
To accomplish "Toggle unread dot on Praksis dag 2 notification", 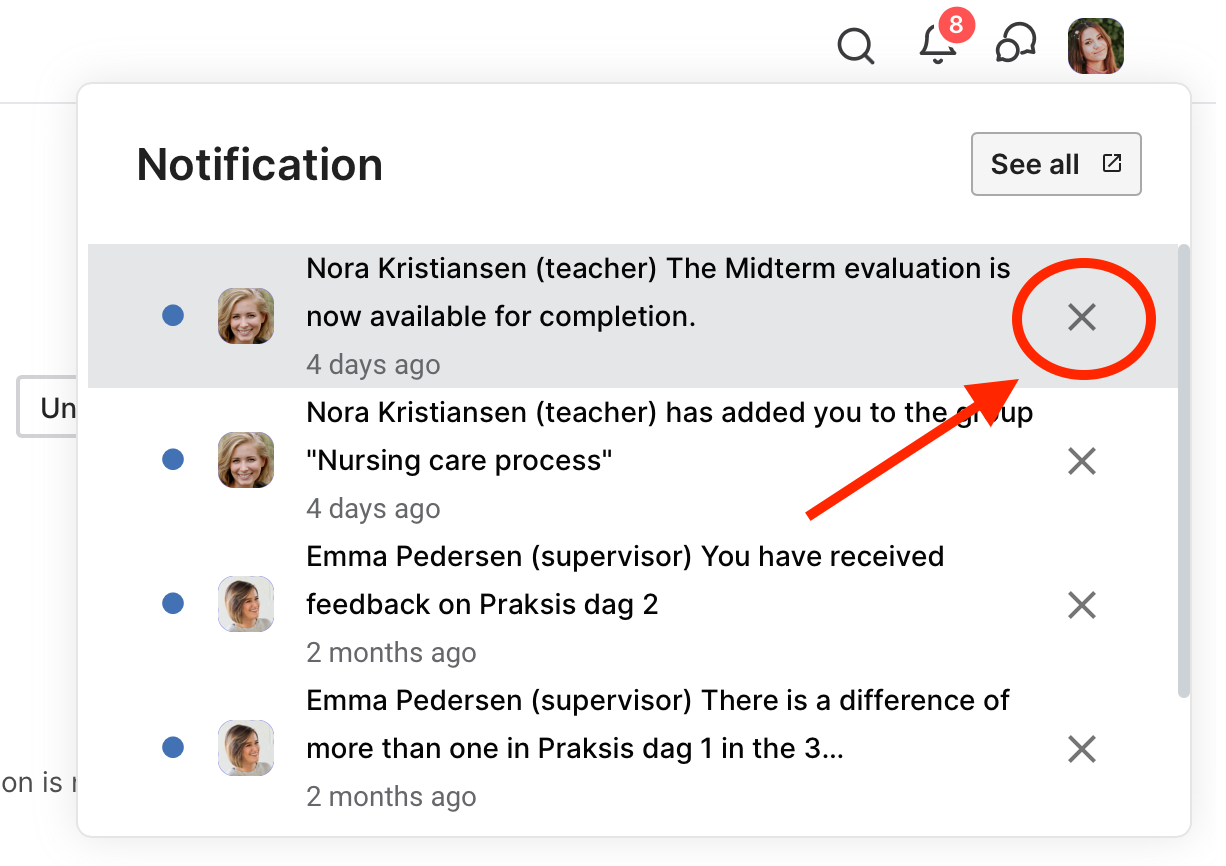I will point(173,604).
